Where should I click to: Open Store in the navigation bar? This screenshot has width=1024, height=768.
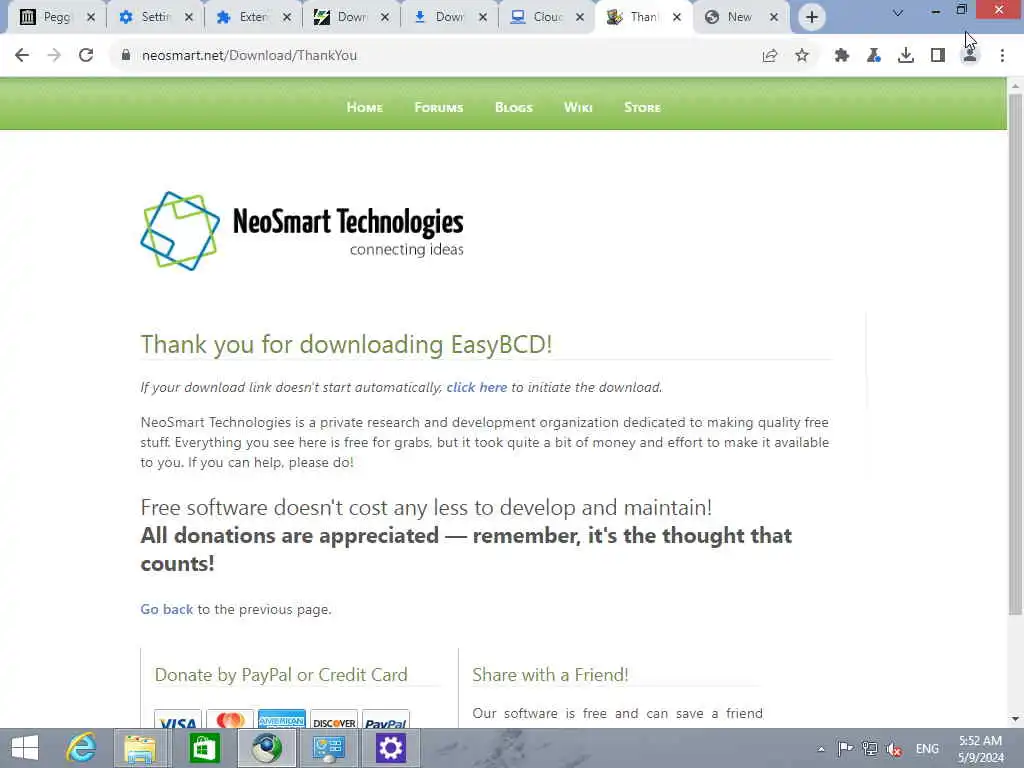[x=642, y=107]
